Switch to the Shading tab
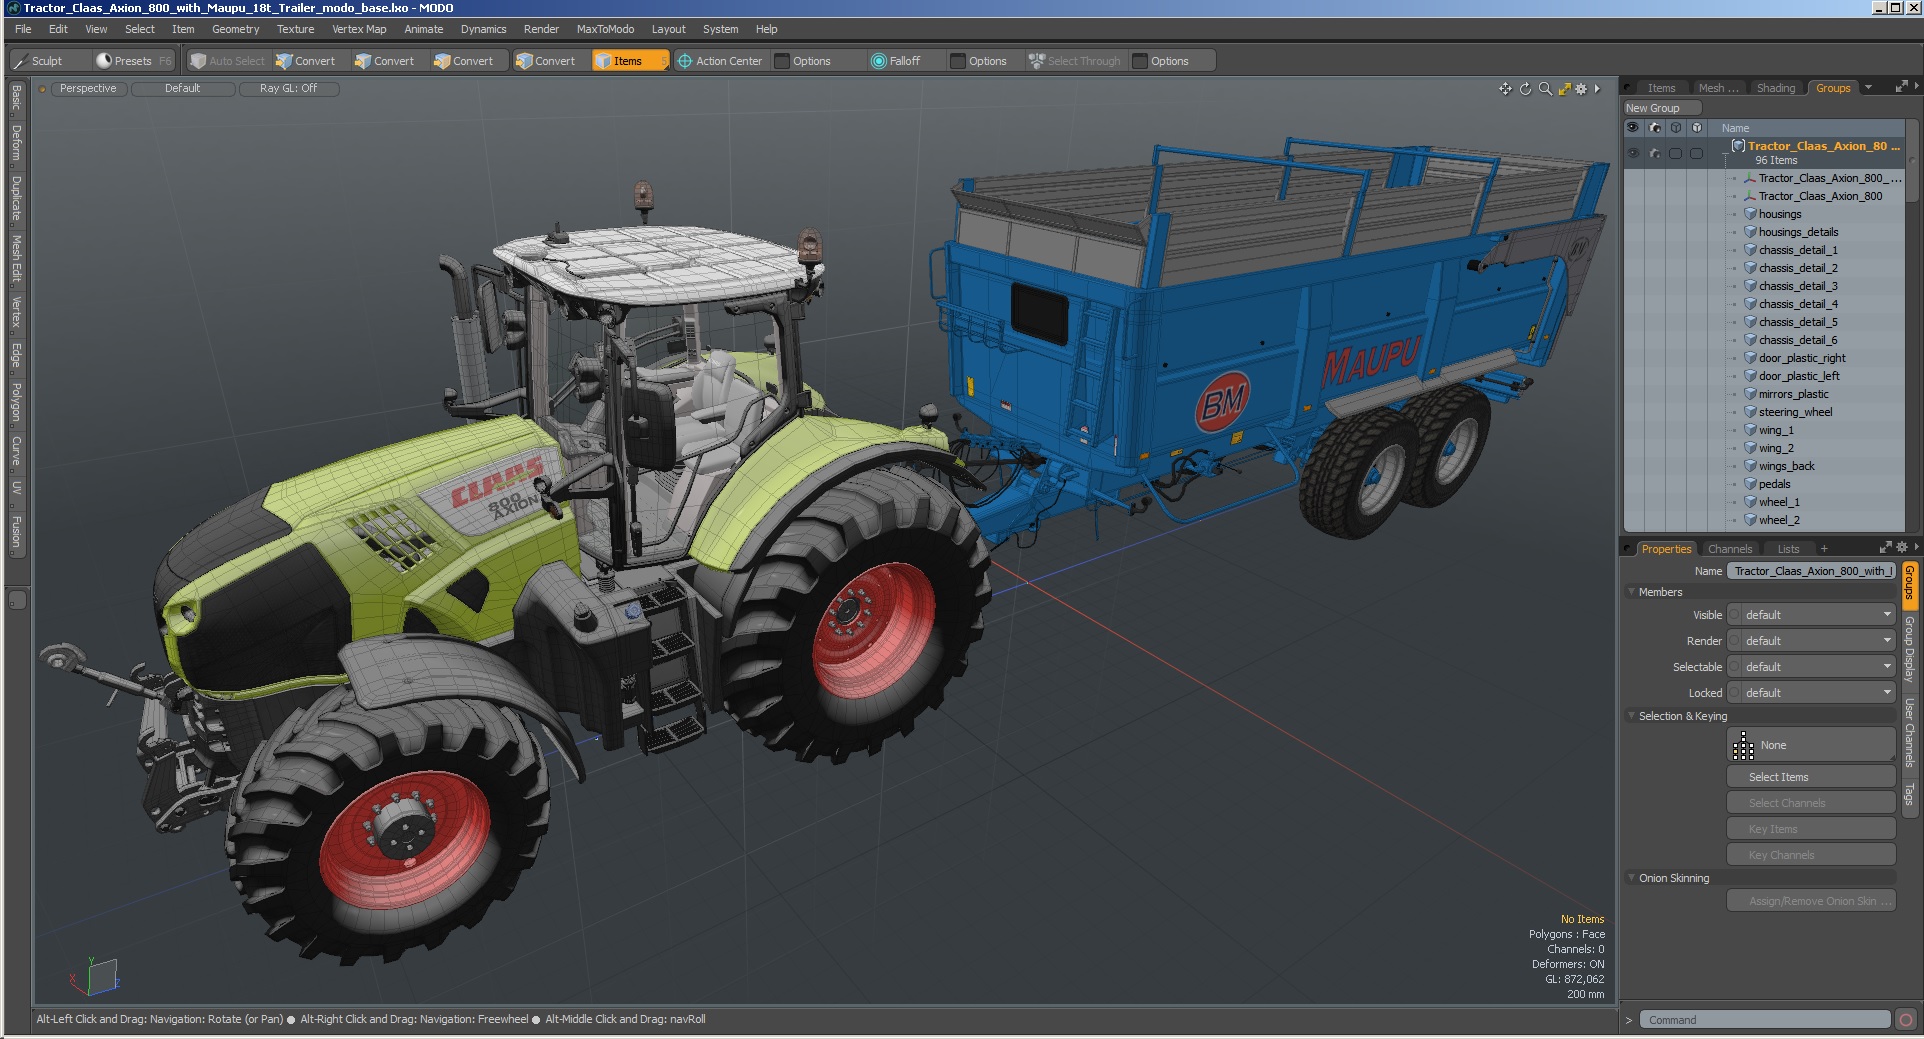 coord(1776,88)
